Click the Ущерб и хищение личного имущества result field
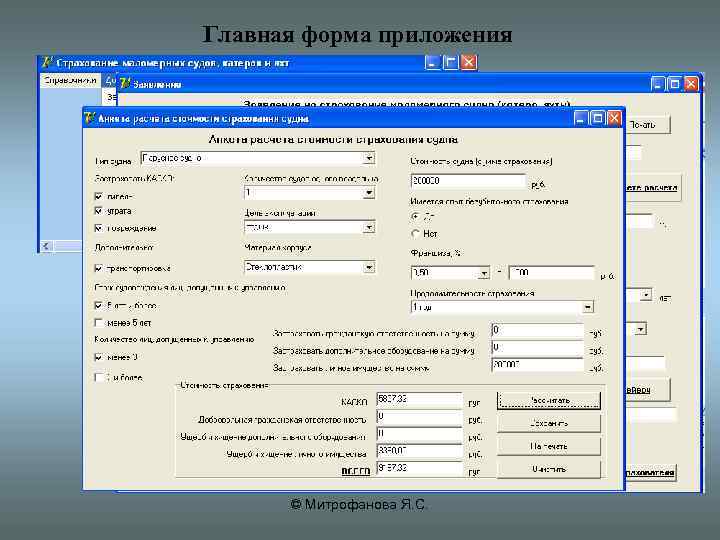Screen dimensions: 720x540 click(x=419, y=451)
